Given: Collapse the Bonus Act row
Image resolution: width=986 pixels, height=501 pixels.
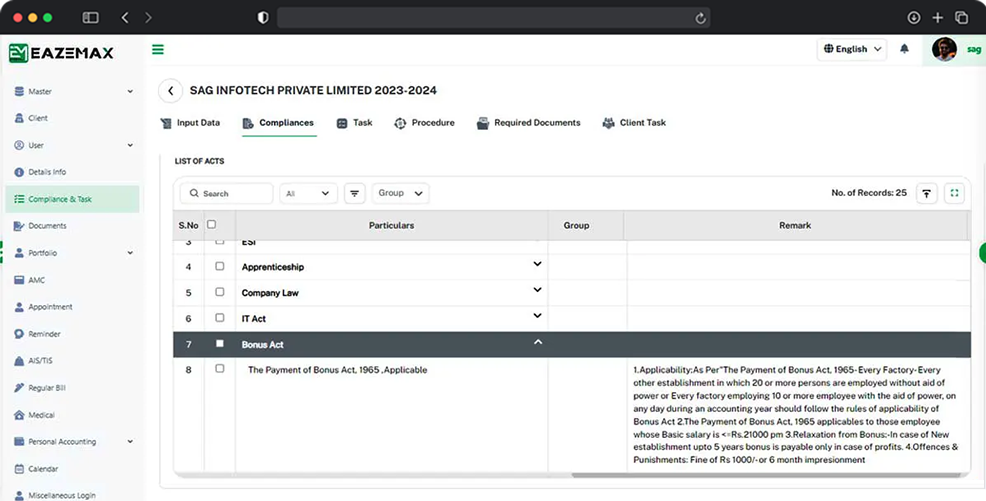Looking at the screenshot, I should click(538, 342).
